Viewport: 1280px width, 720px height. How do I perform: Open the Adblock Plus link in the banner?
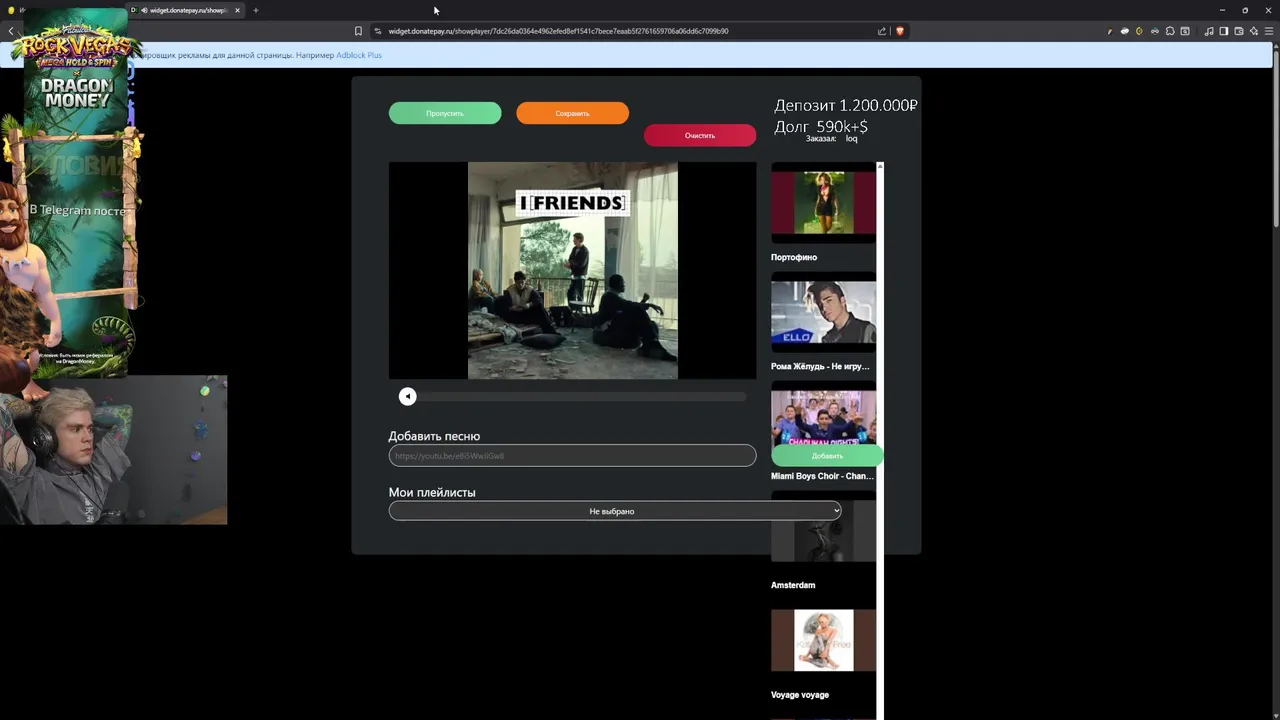[359, 55]
